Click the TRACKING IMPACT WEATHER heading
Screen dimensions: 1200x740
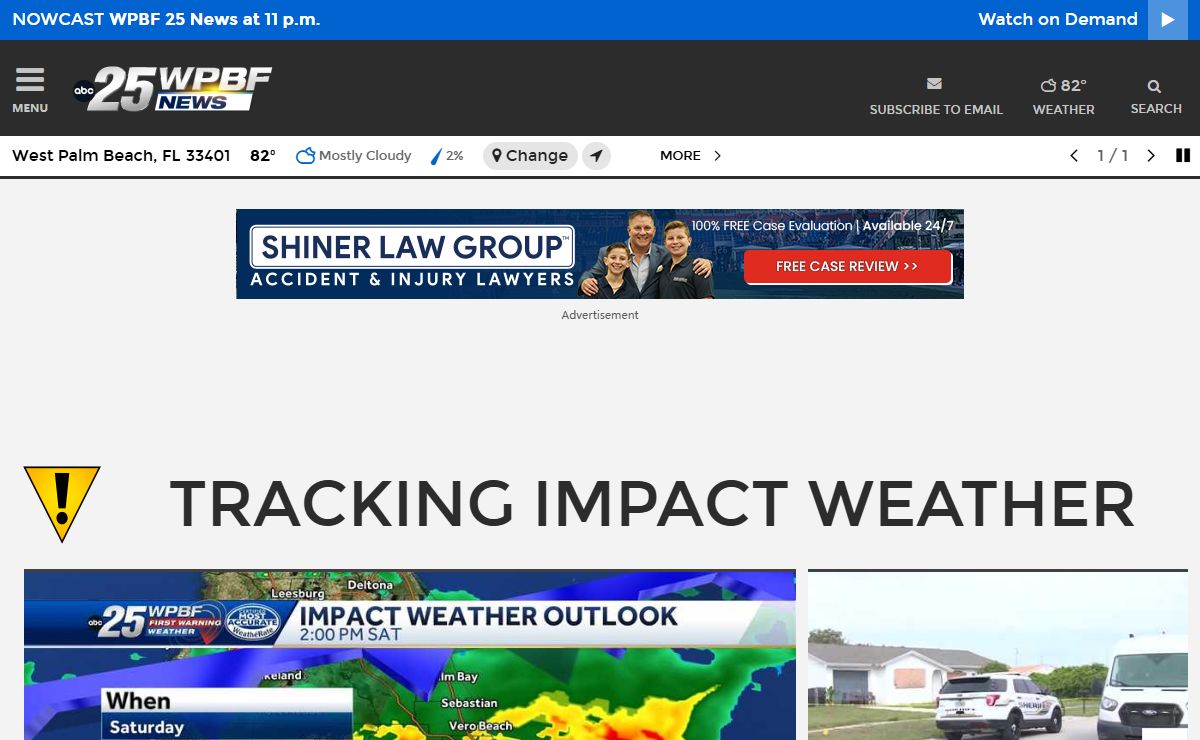coord(652,503)
